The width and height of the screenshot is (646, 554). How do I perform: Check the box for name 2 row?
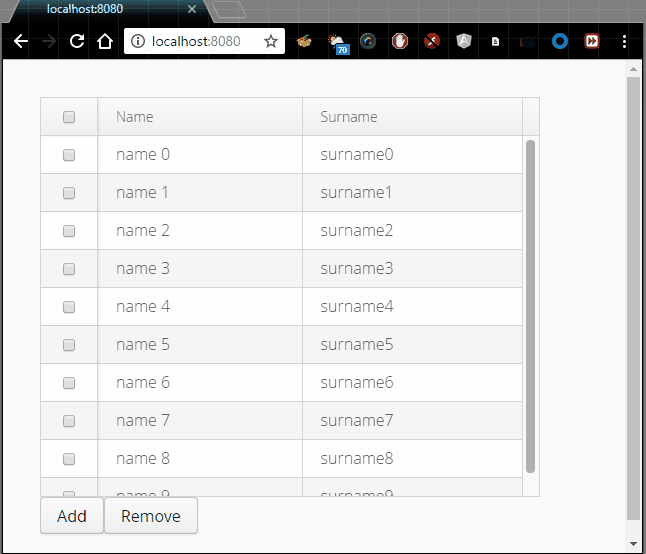coord(69,231)
